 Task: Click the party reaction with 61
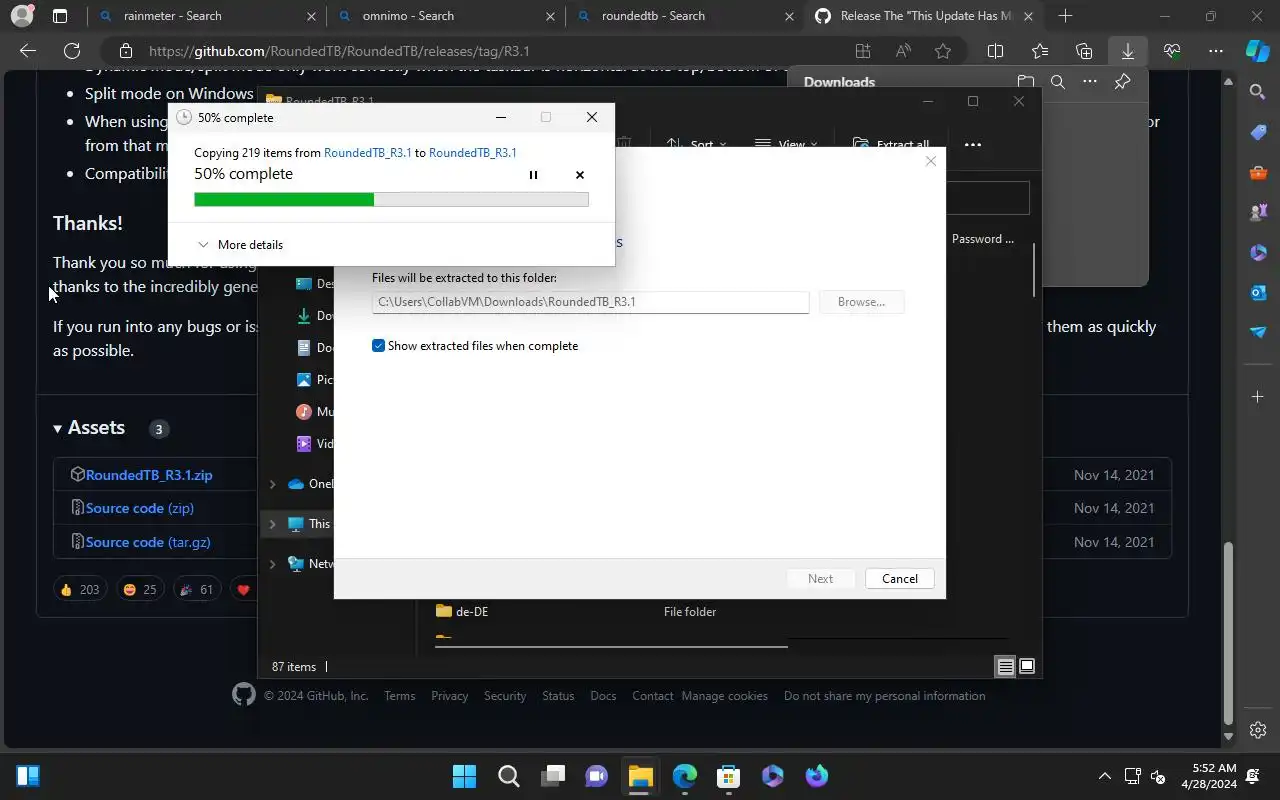pyautogui.click(x=196, y=590)
